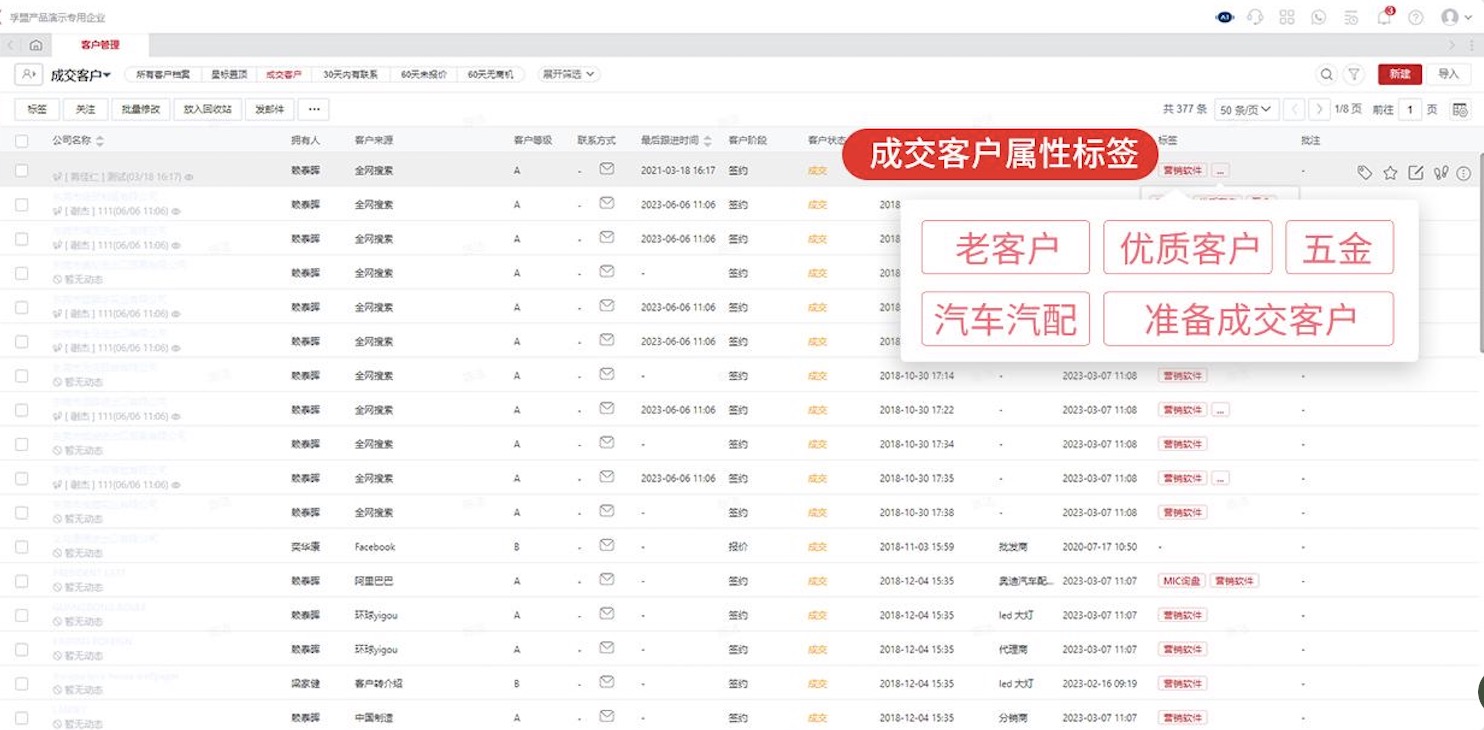This screenshot has height=730, width=1484.
Task: Click the column settings icon beside pagination
Action: (x=1460, y=108)
